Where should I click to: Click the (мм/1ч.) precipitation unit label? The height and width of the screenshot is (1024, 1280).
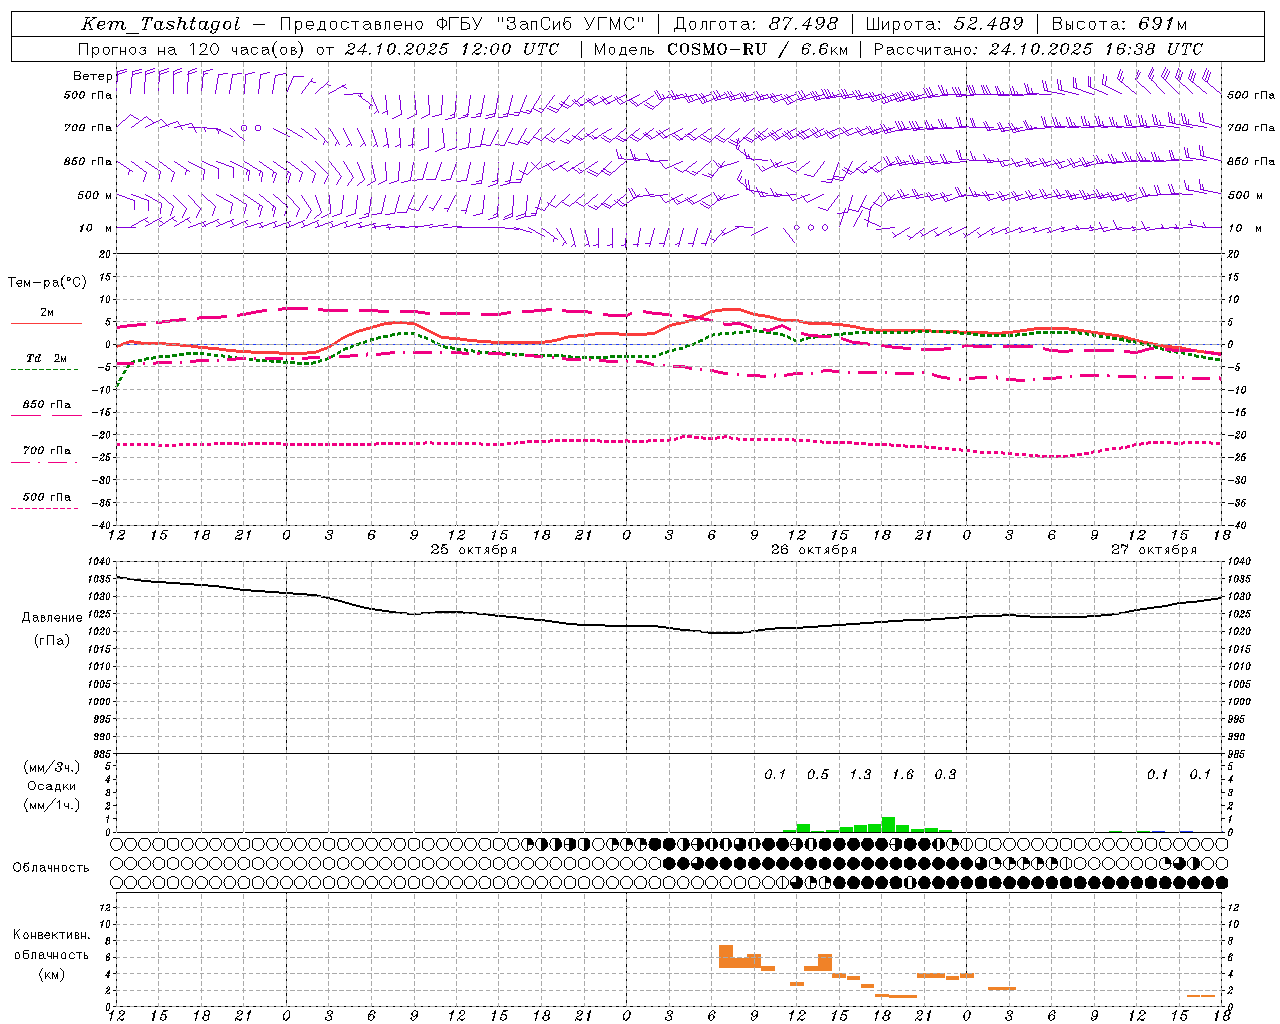(x=51, y=805)
